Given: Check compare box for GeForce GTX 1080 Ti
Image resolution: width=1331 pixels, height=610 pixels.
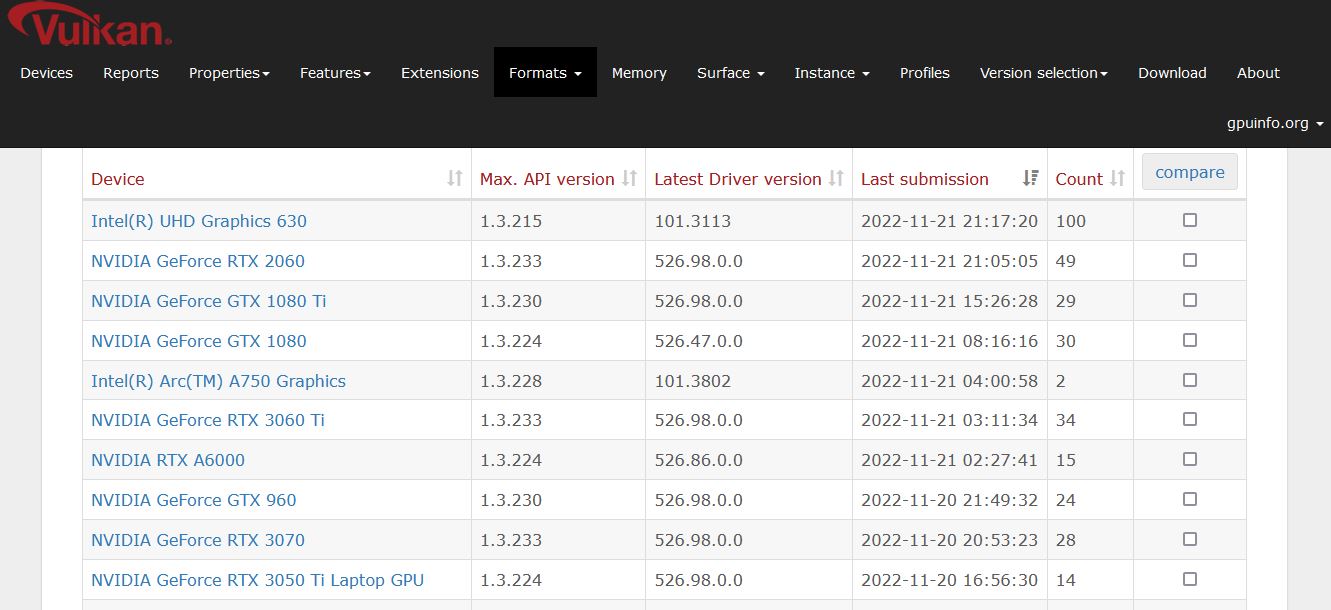Looking at the screenshot, I should [1190, 300].
